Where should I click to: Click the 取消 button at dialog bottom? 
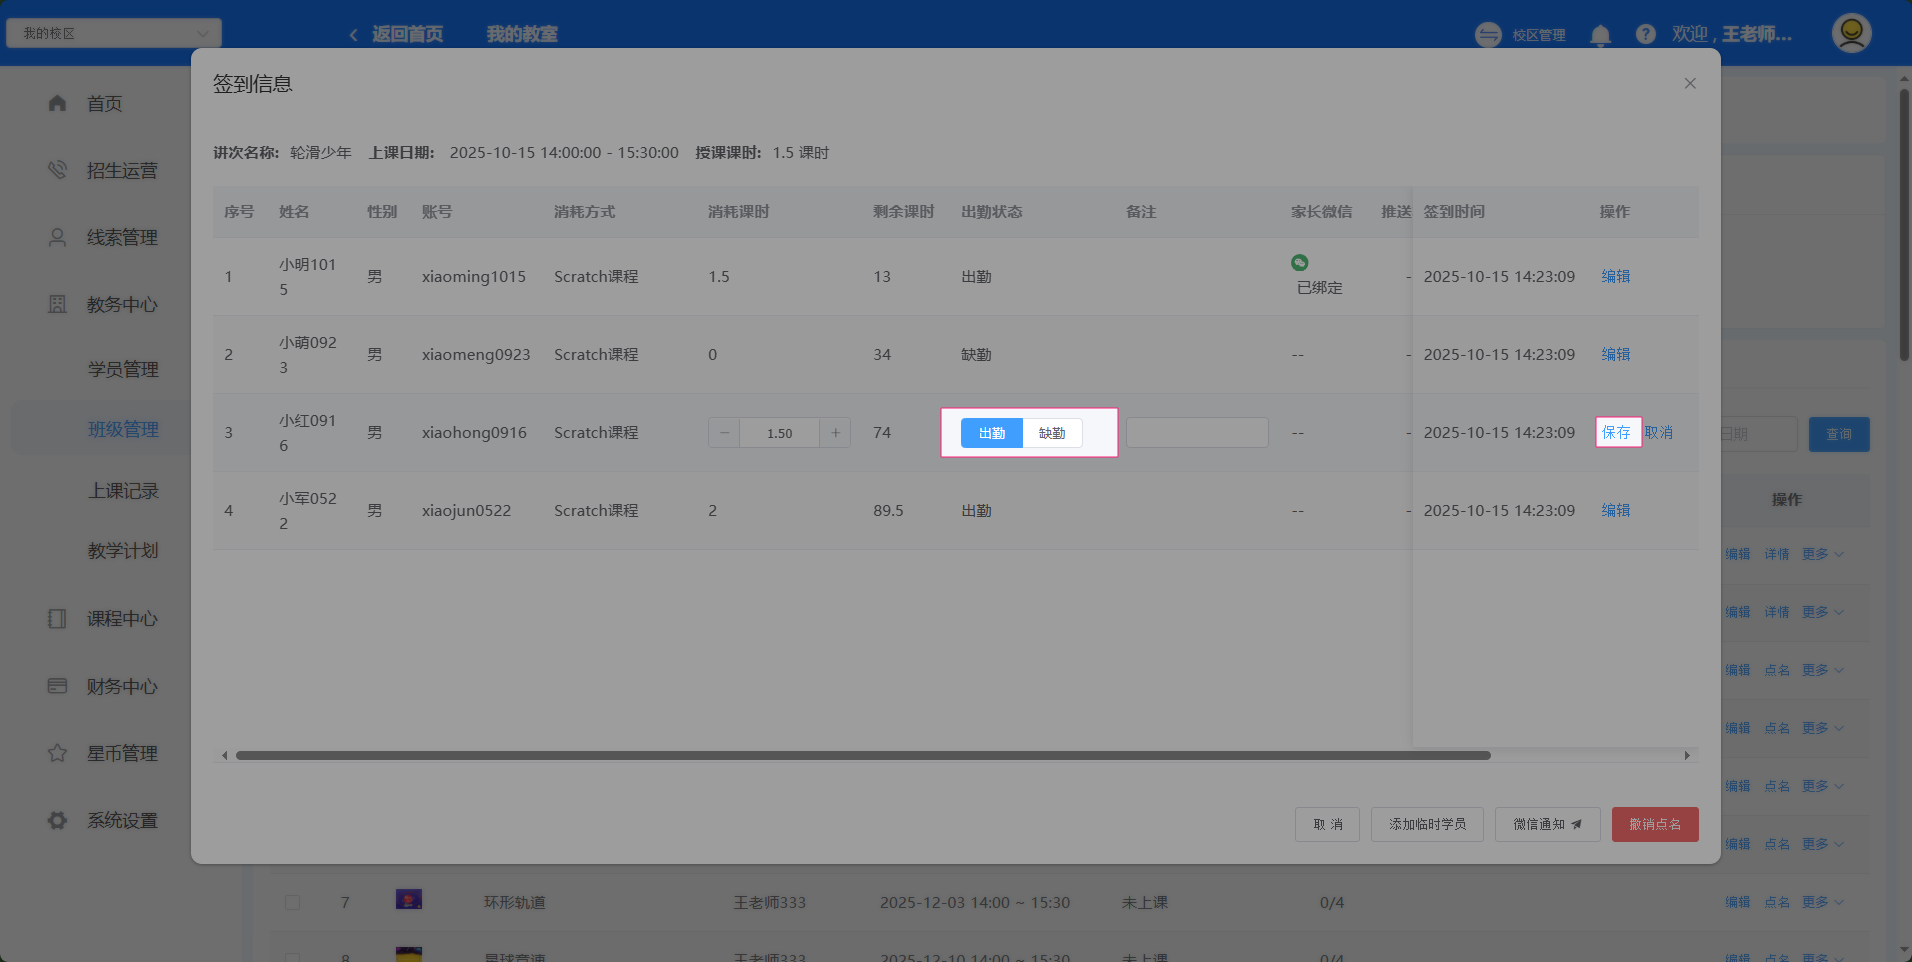pos(1327,824)
